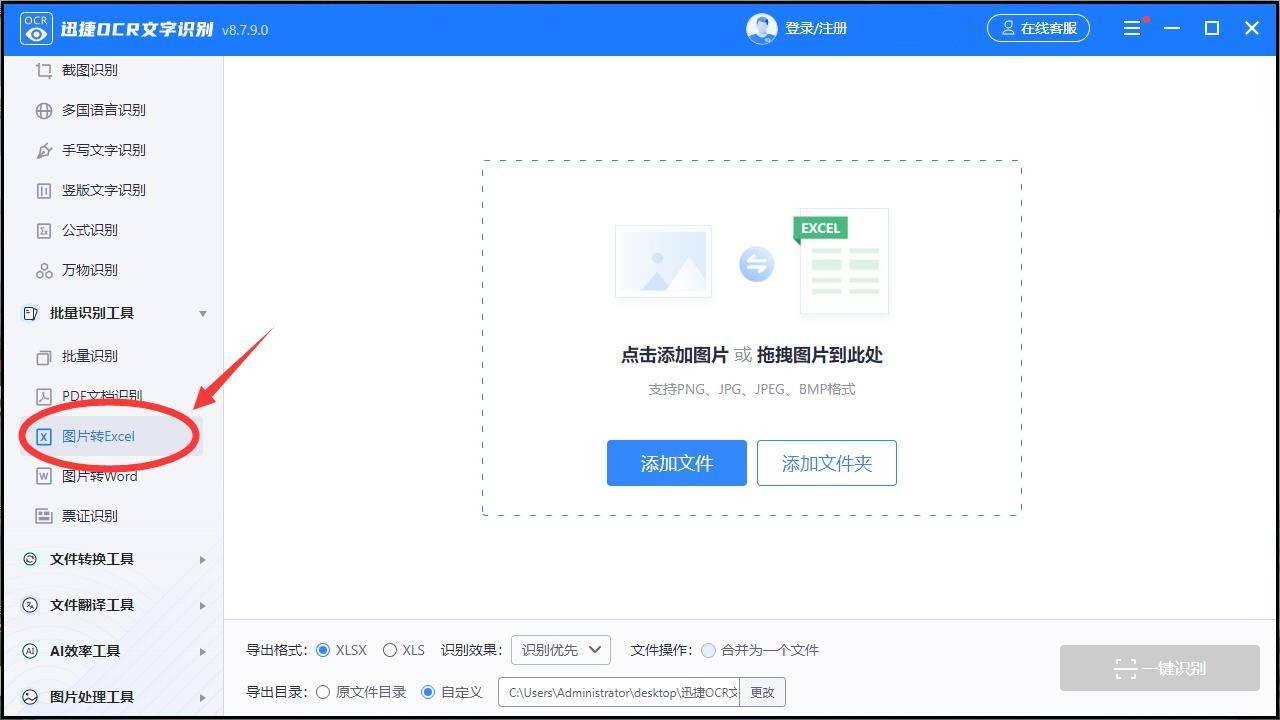Click 支持PNG、JPG、JPEG、BMP格式 text
The image size is (1280, 720).
tap(752, 389)
